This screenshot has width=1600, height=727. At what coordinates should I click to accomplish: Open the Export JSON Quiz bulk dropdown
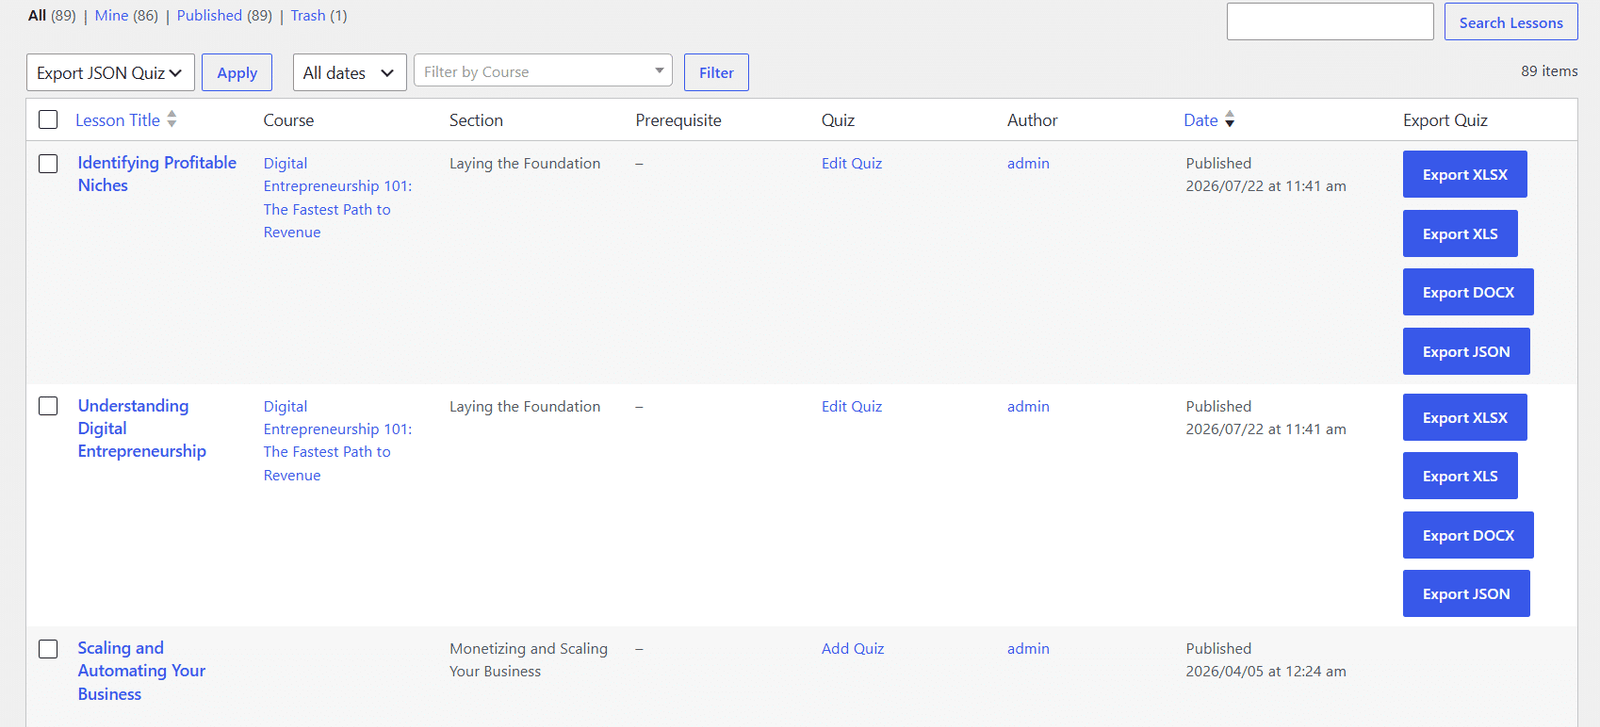[x=110, y=73]
